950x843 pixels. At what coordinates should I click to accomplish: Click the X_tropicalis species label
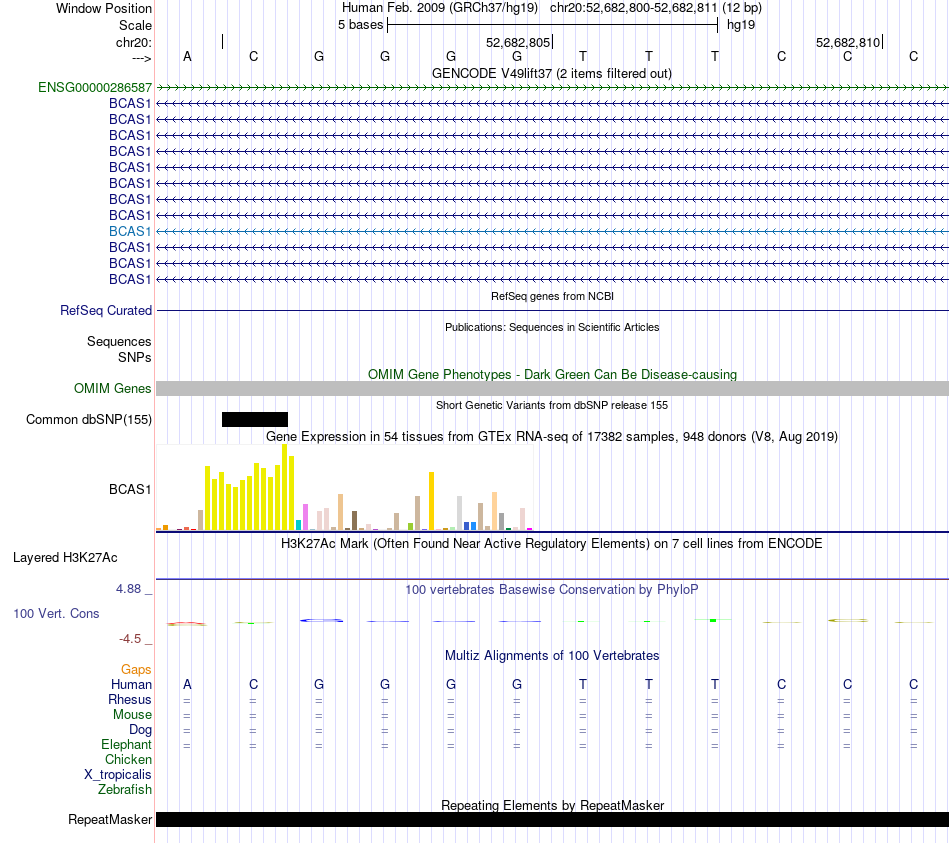[118, 775]
